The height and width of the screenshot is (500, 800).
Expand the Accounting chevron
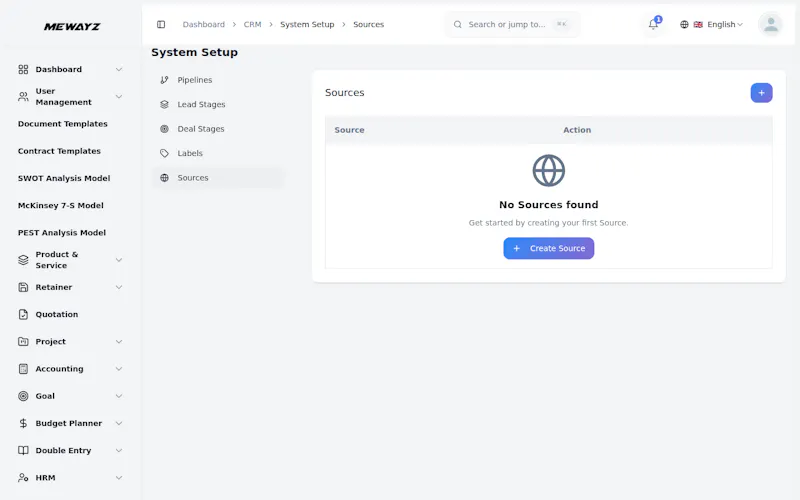(x=119, y=369)
